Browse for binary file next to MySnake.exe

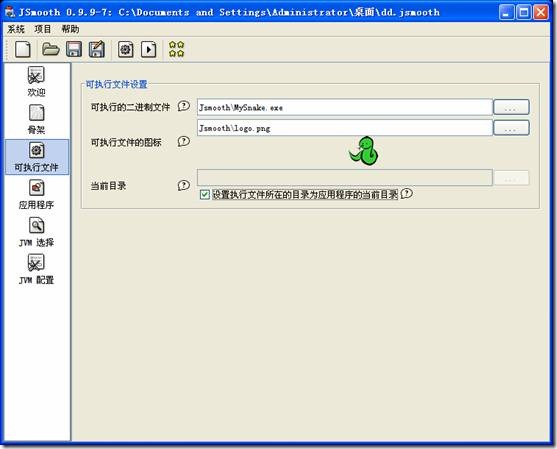click(511, 107)
